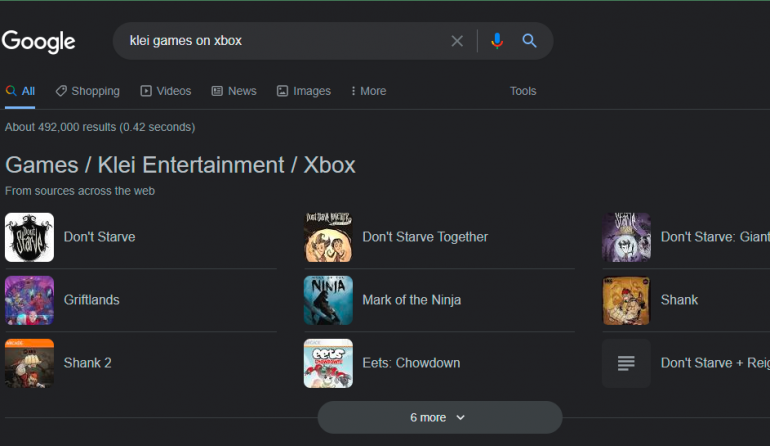The image size is (770, 446).
Task: Click the Shopping tag icon
Action: click(61, 90)
